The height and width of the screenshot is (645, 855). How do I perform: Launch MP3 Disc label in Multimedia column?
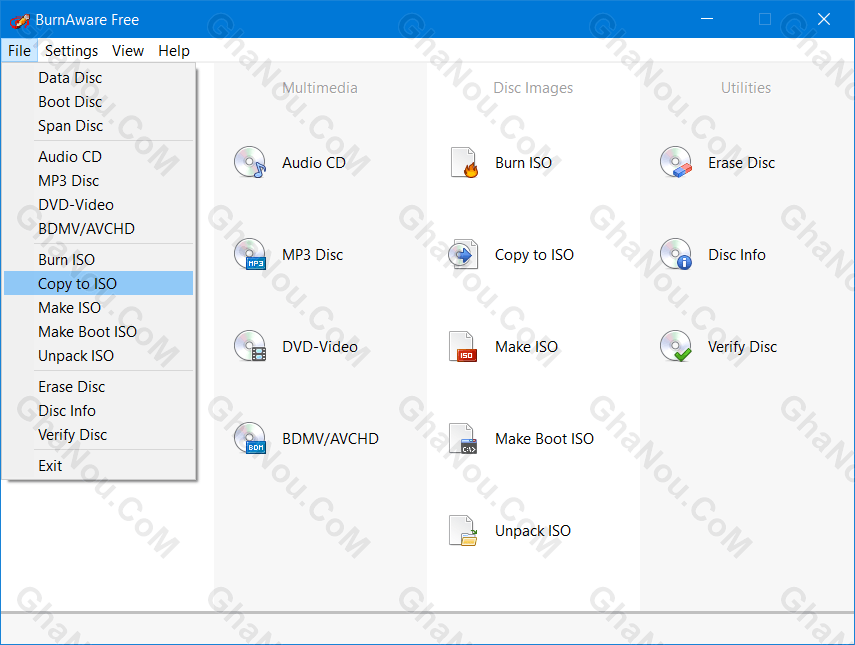pyautogui.click(x=312, y=255)
